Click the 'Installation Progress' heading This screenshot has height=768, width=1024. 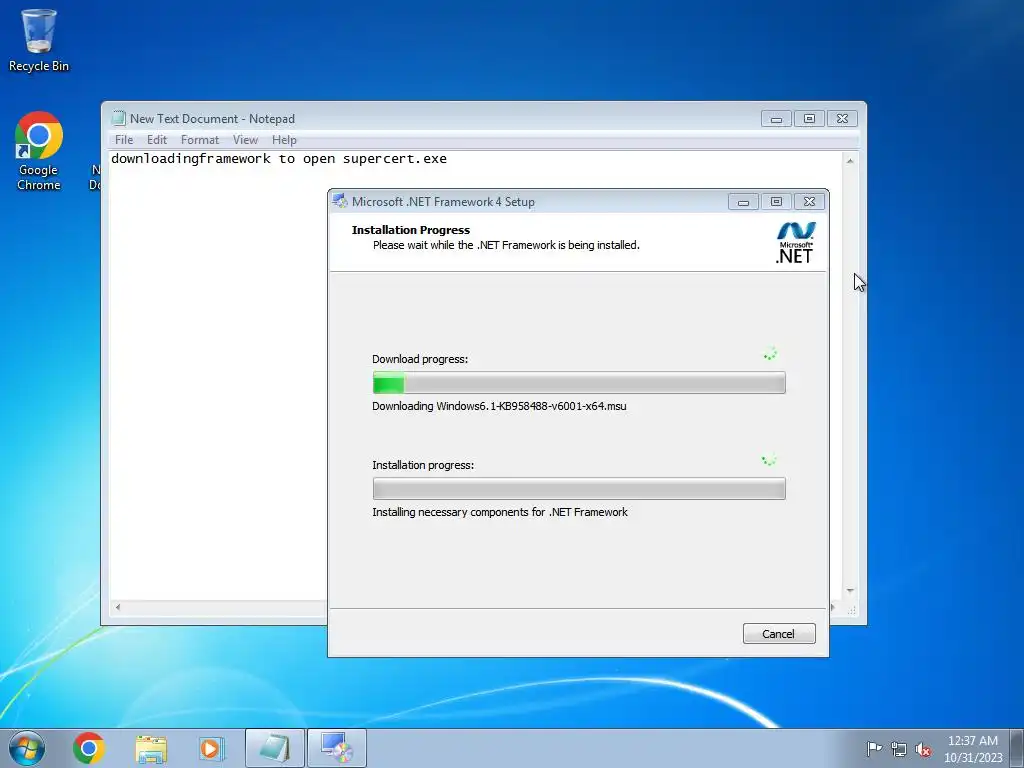coord(411,230)
